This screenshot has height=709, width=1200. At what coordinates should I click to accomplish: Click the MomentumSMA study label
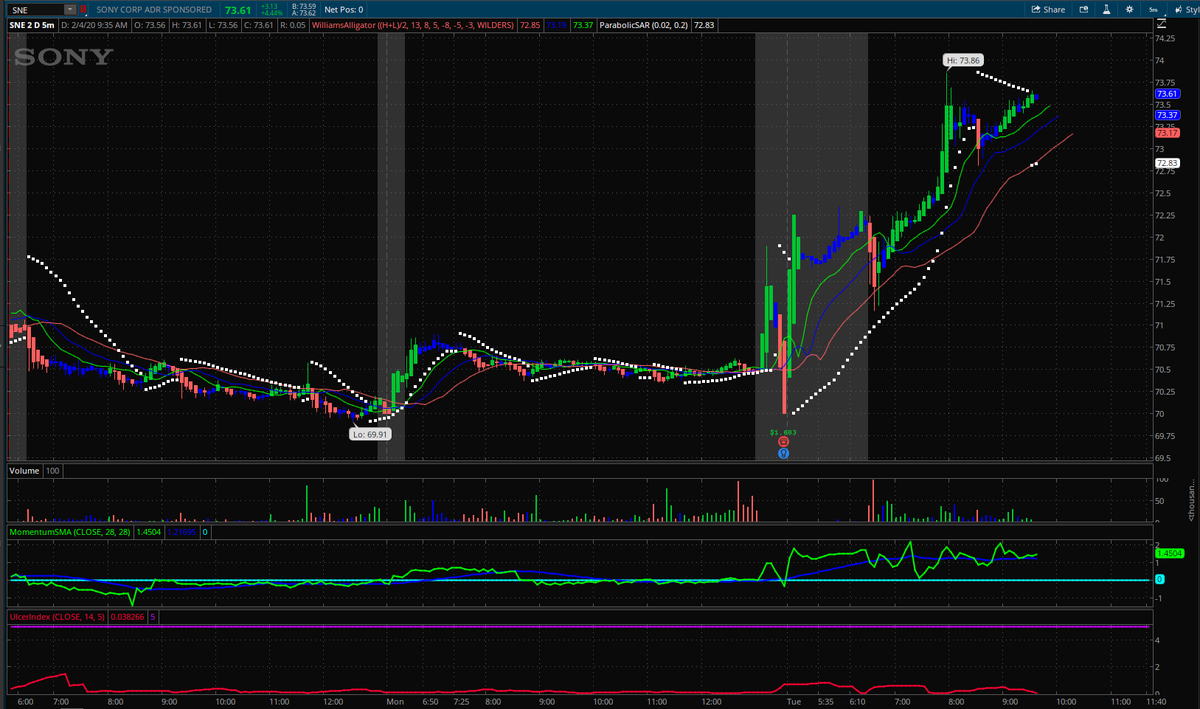point(70,532)
